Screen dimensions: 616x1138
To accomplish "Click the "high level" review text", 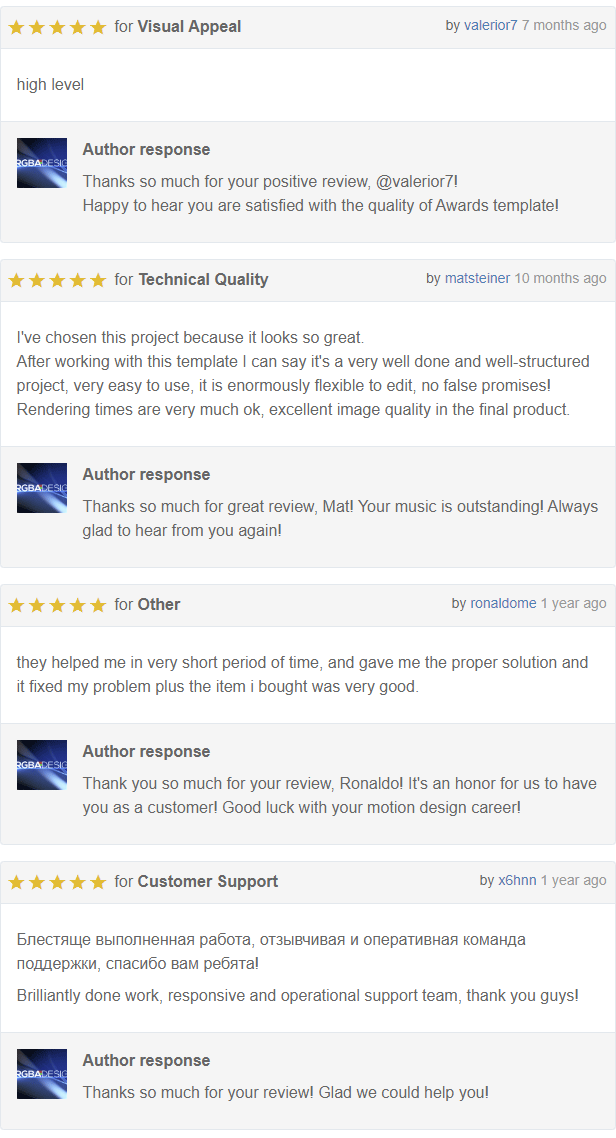I will pyautogui.click(x=51, y=85).
